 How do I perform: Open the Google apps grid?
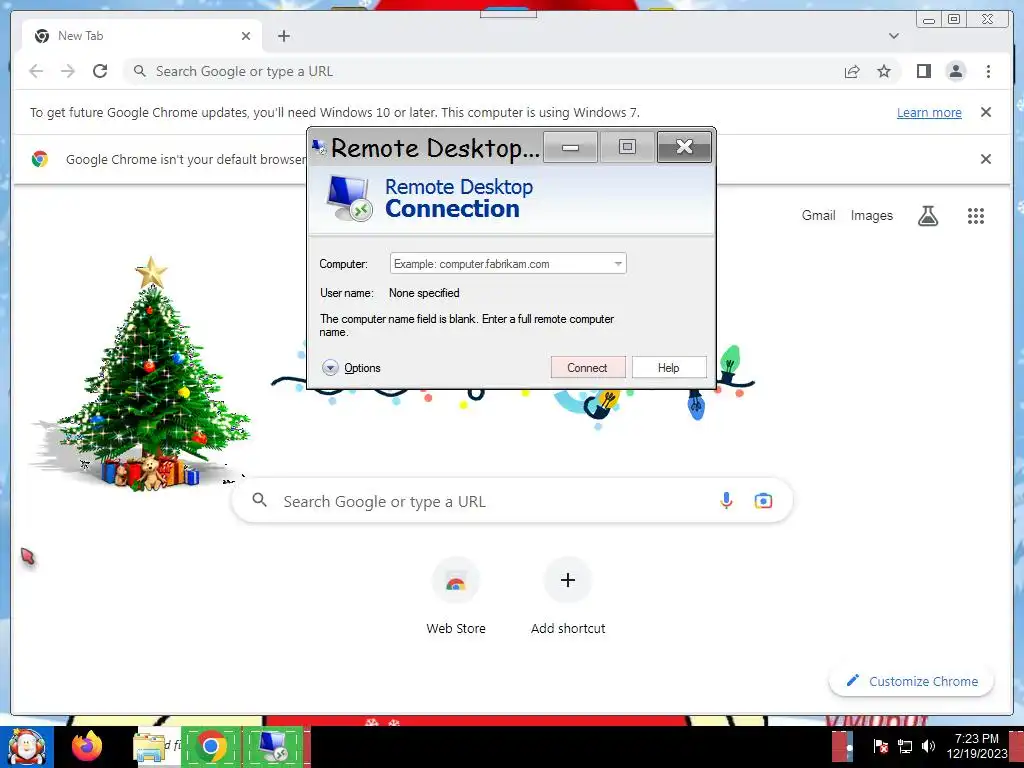click(x=976, y=216)
